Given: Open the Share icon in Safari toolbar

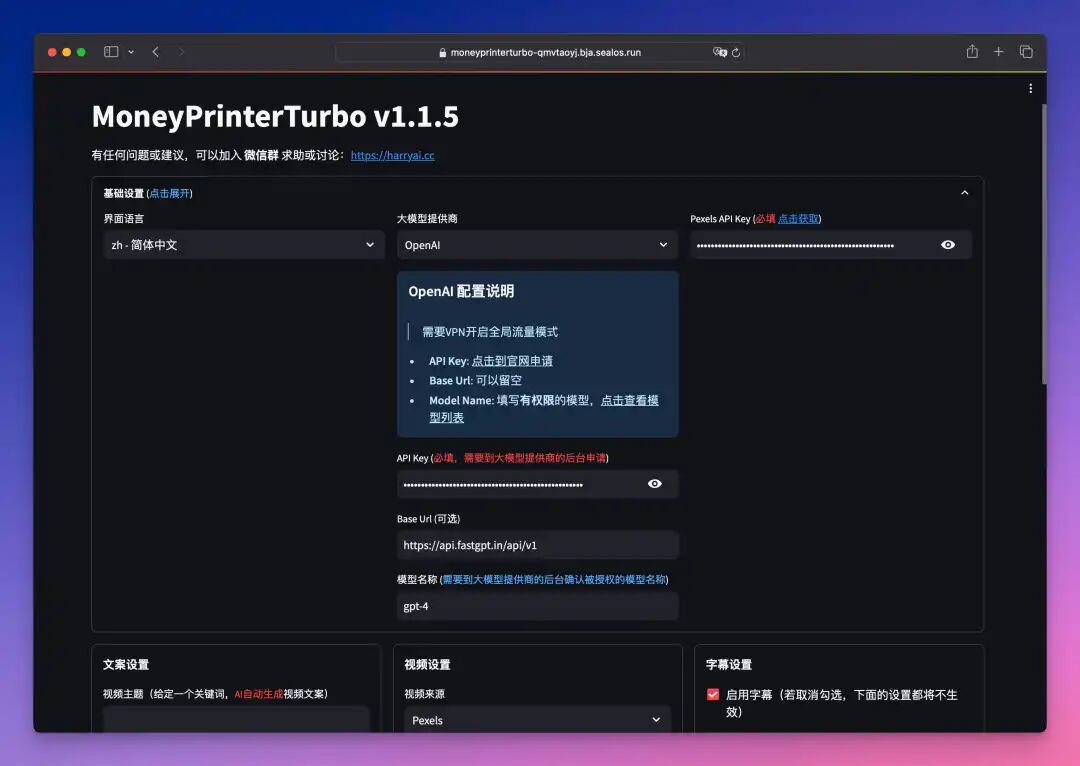Looking at the screenshot, I should coord(972,52).
